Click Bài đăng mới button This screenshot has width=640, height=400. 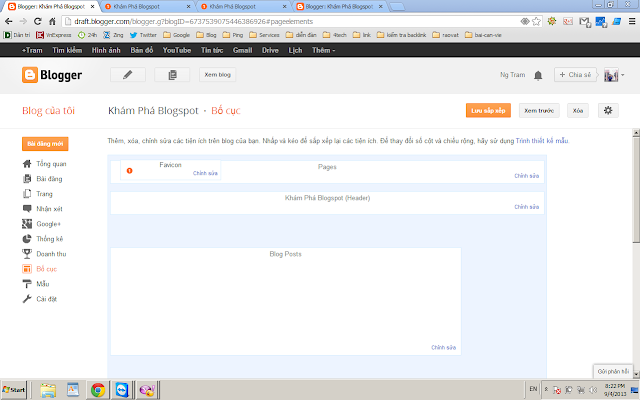point(45,144)
